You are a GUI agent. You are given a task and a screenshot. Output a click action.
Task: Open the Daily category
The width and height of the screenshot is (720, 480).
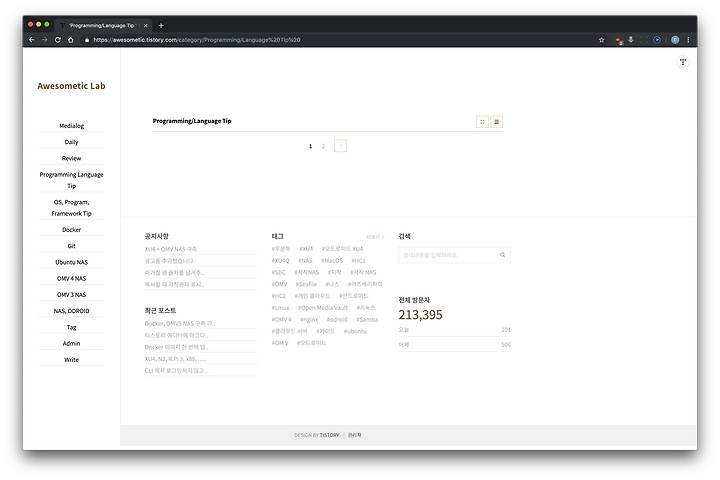click(72, 142)
